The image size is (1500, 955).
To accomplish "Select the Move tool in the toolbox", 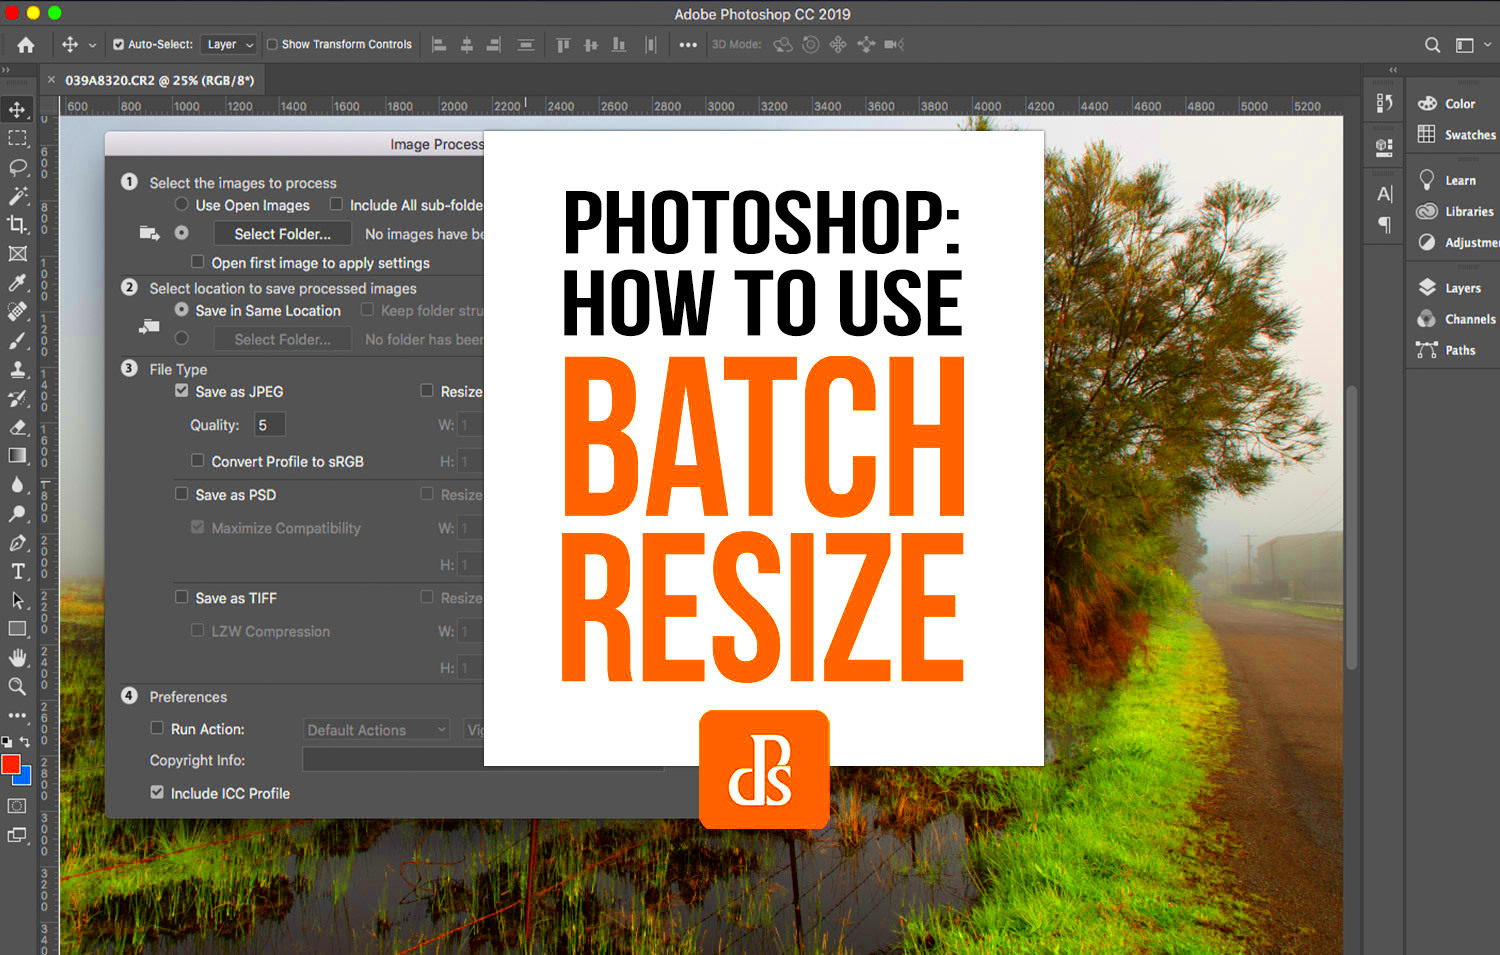I will point(17,109).
